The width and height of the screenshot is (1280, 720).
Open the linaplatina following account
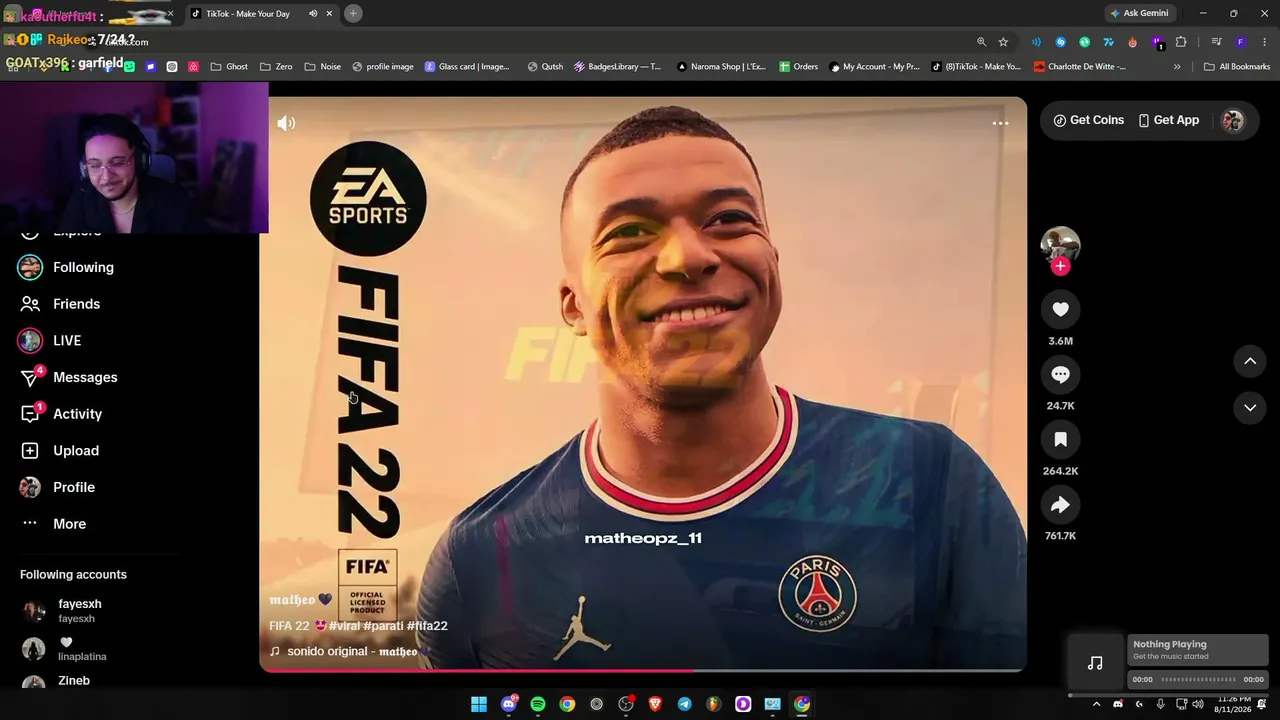[x=64, y=649]
